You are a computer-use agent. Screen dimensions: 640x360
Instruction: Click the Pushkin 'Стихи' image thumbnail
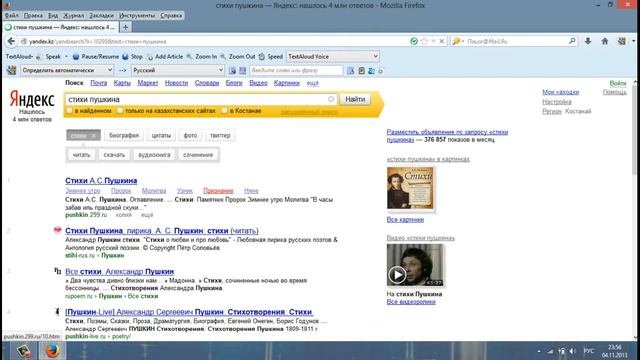[x=410, y=188]
